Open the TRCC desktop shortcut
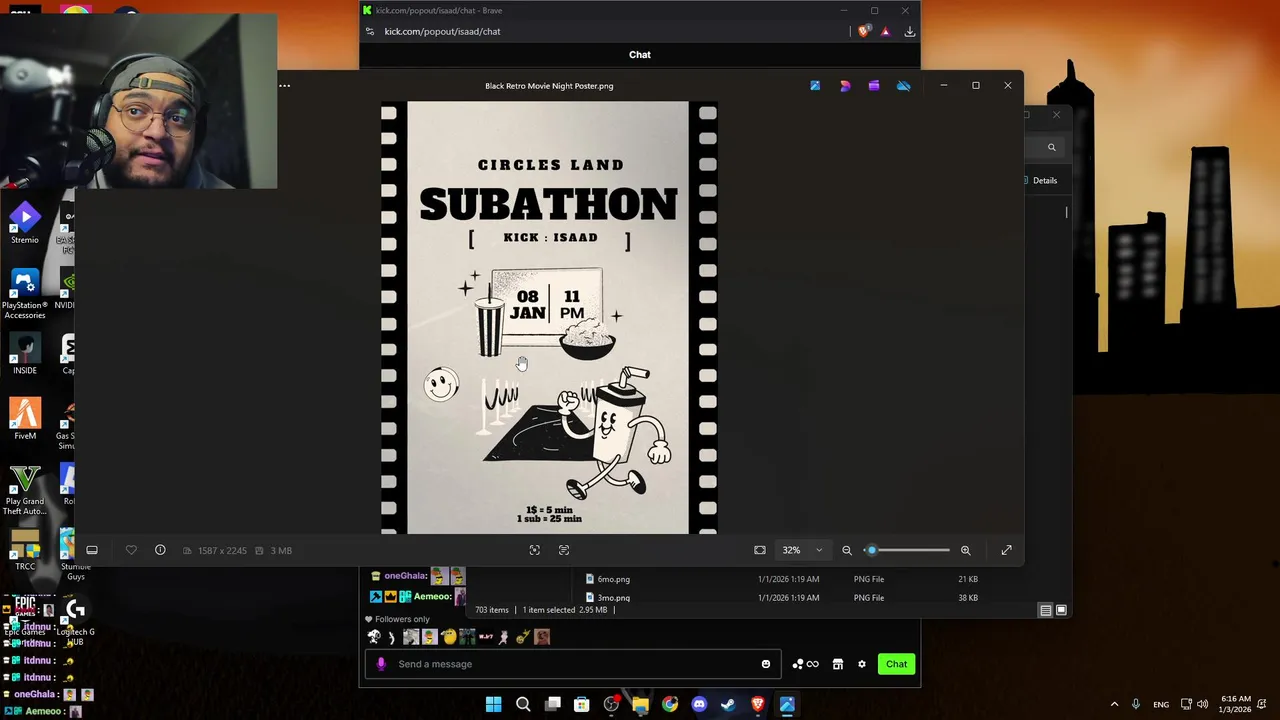This screenshot has width=1280, height=720. point(25,550)
